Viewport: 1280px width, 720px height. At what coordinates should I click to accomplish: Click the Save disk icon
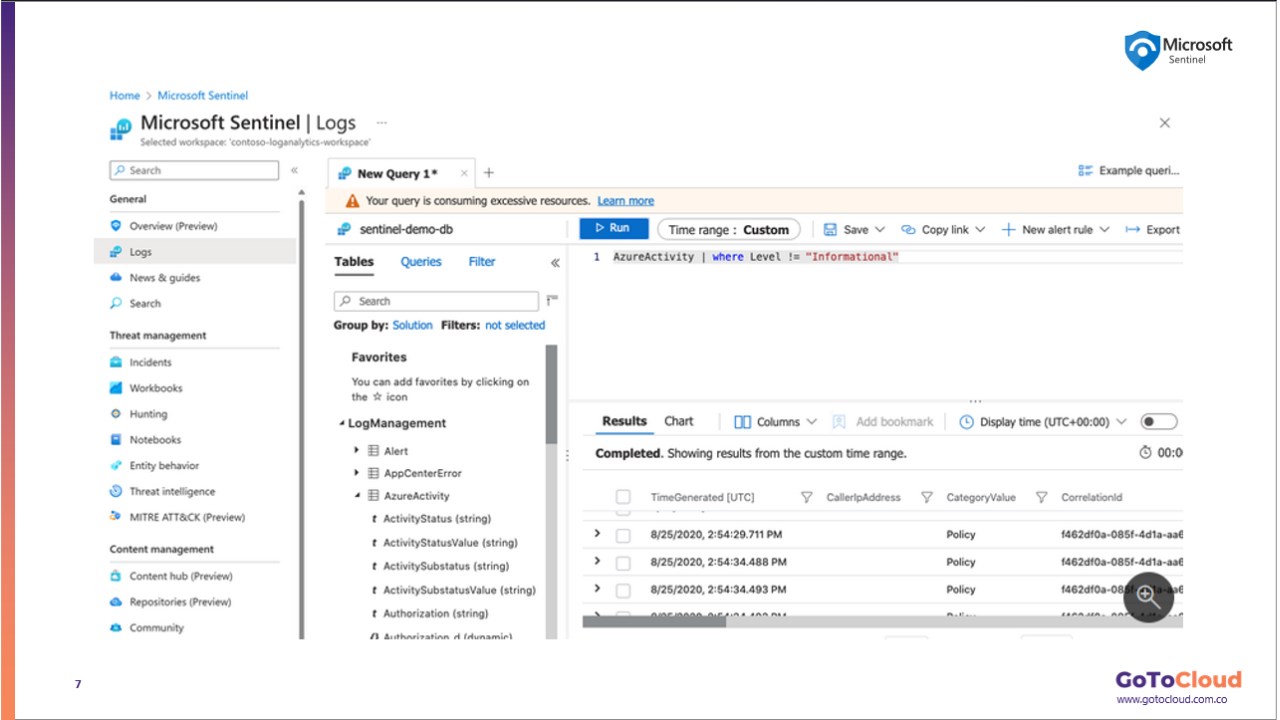[x=830, y=229]
